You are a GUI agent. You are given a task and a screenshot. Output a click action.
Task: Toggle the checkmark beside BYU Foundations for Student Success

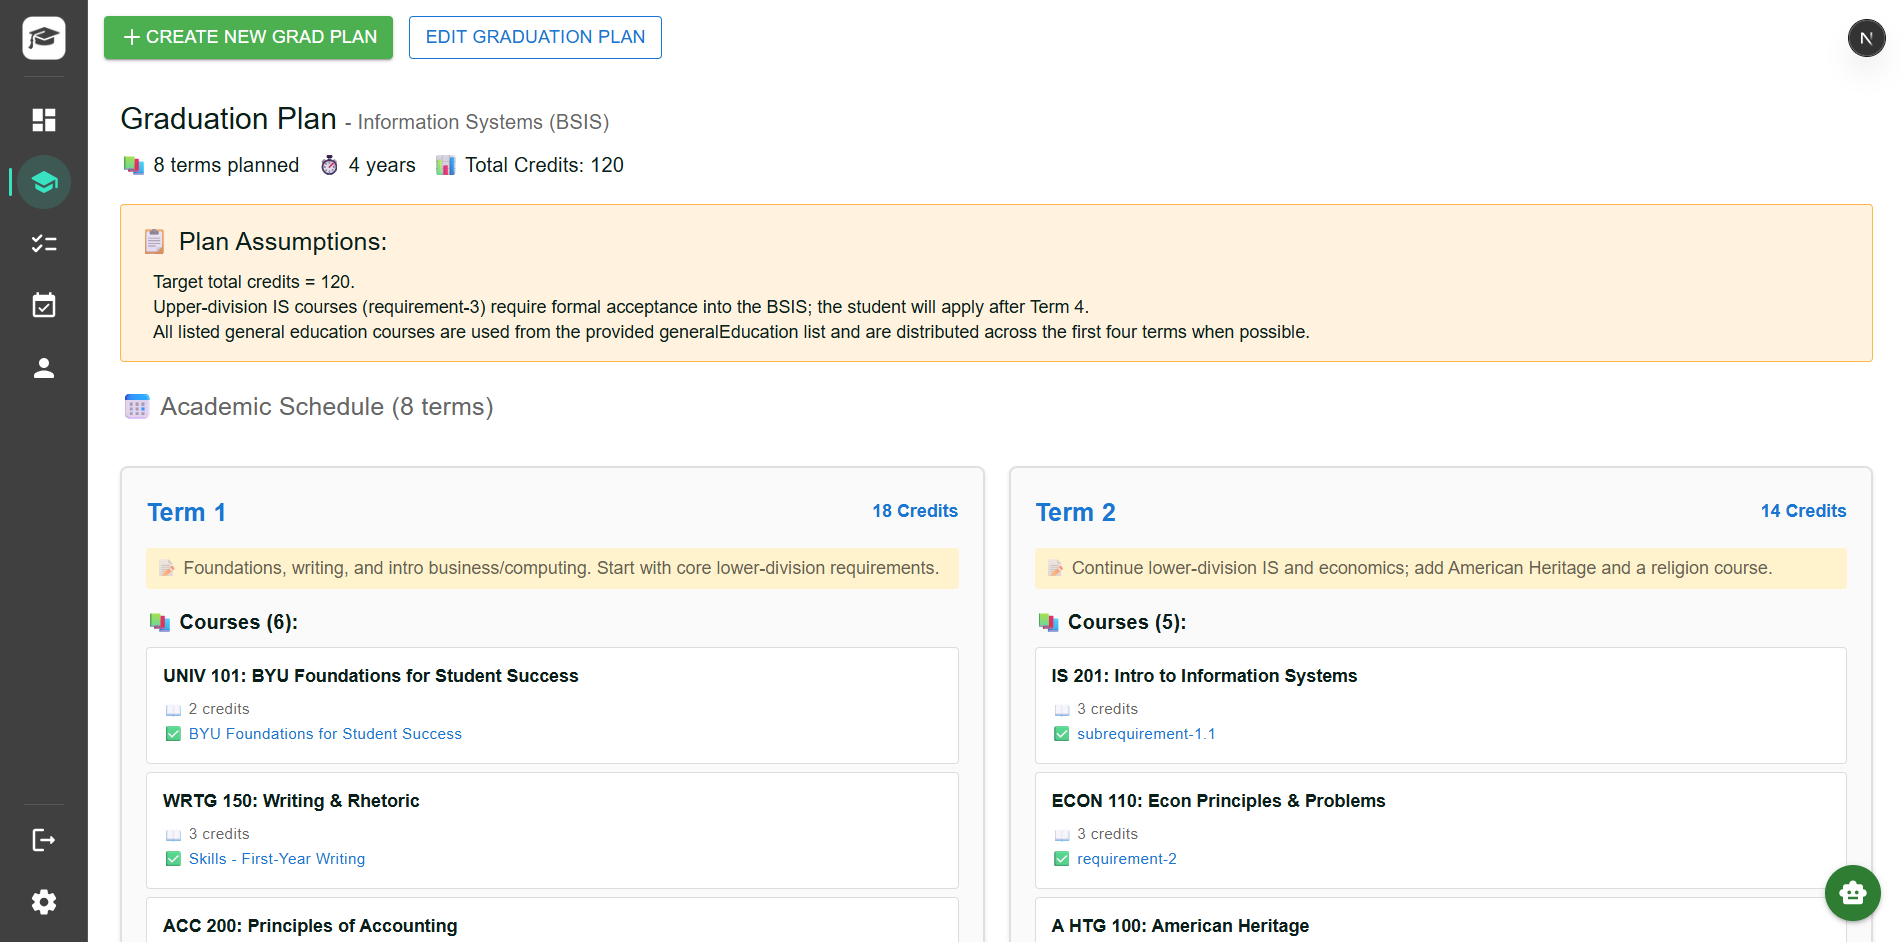click(x=173, y=733)
